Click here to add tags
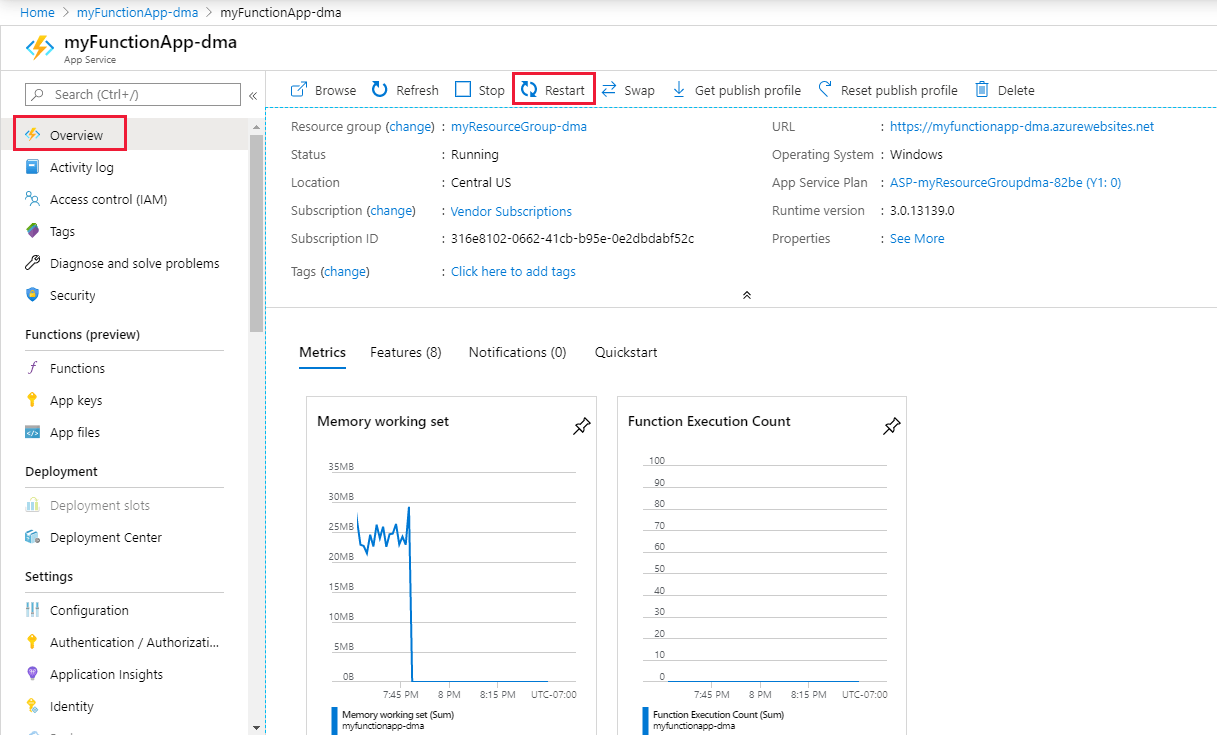Viewport: 1217px width, 735px height. pyautogui.click(x=513, y=271)
